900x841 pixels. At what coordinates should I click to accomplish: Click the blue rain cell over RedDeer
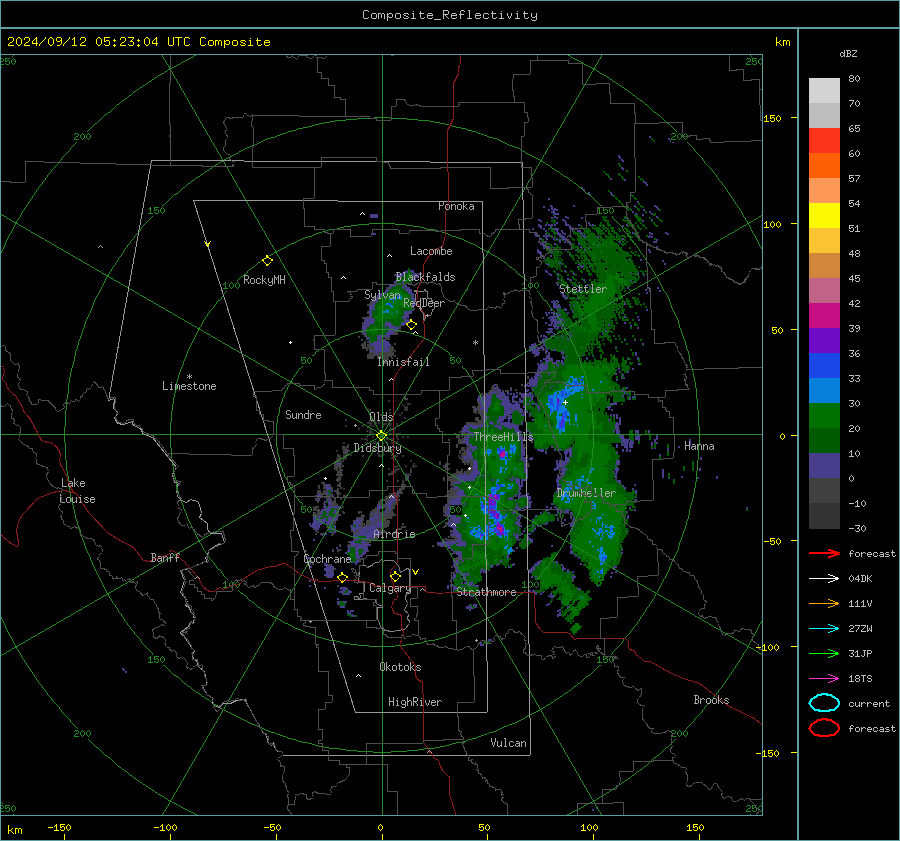(390, 307)
